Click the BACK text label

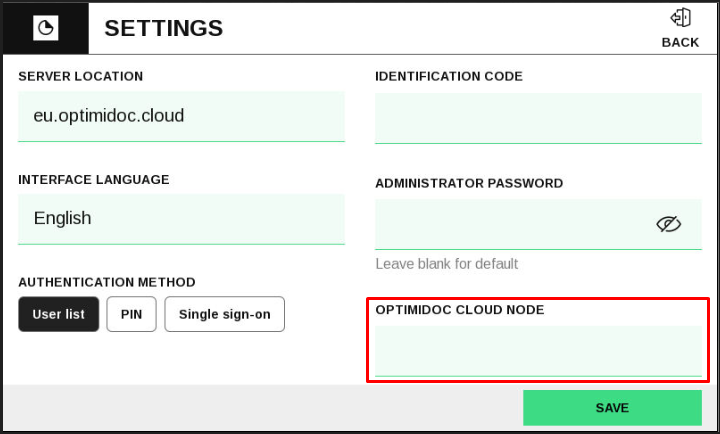point(681,42)
